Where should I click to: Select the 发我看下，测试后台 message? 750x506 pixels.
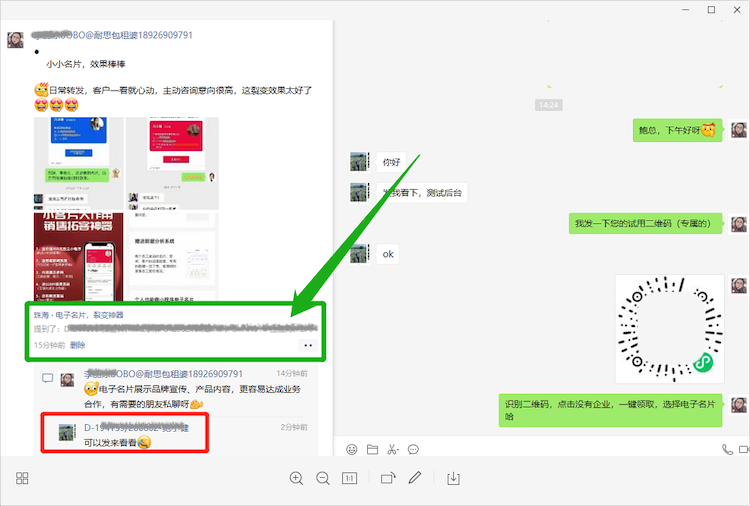[x=422, y=193]
